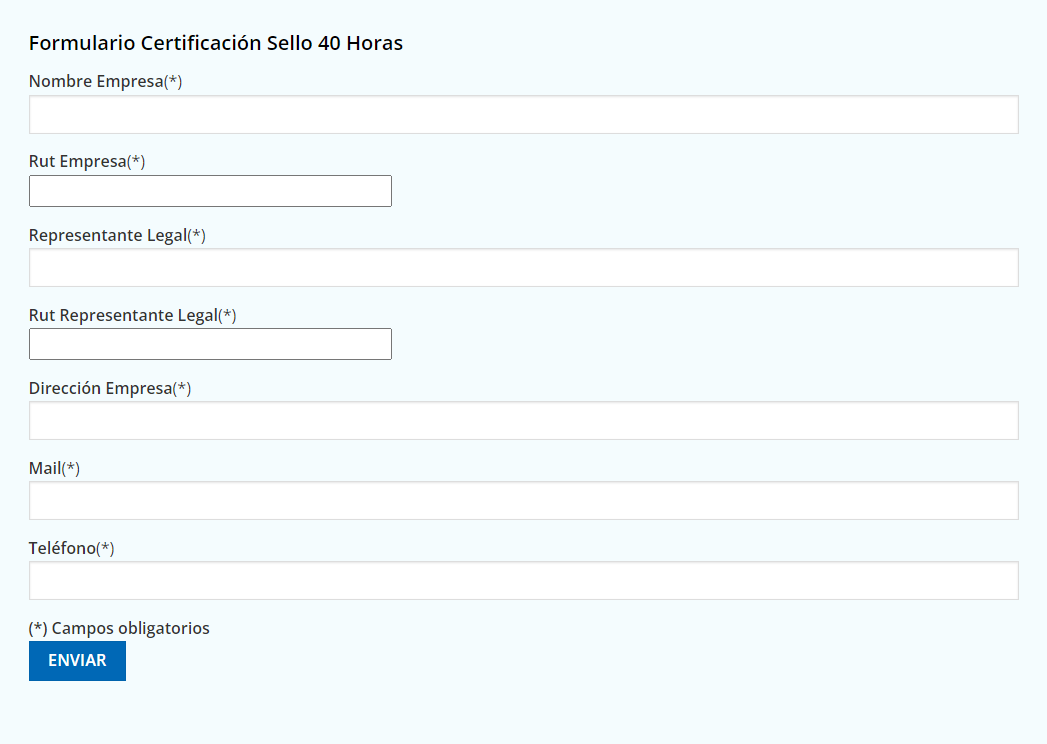This screenshot has width=1047, height=744.
Task: Click the required asterisk beside Teléfono
Action: pyautogui.click(x=106, y=549)
